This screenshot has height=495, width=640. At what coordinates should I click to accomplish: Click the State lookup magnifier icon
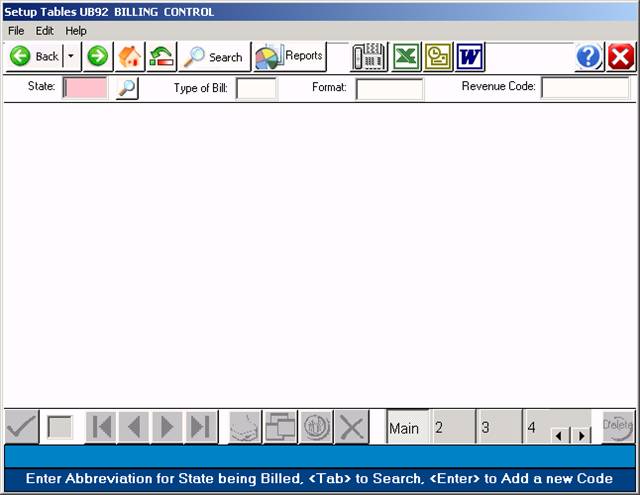click(x=126, y=88)
